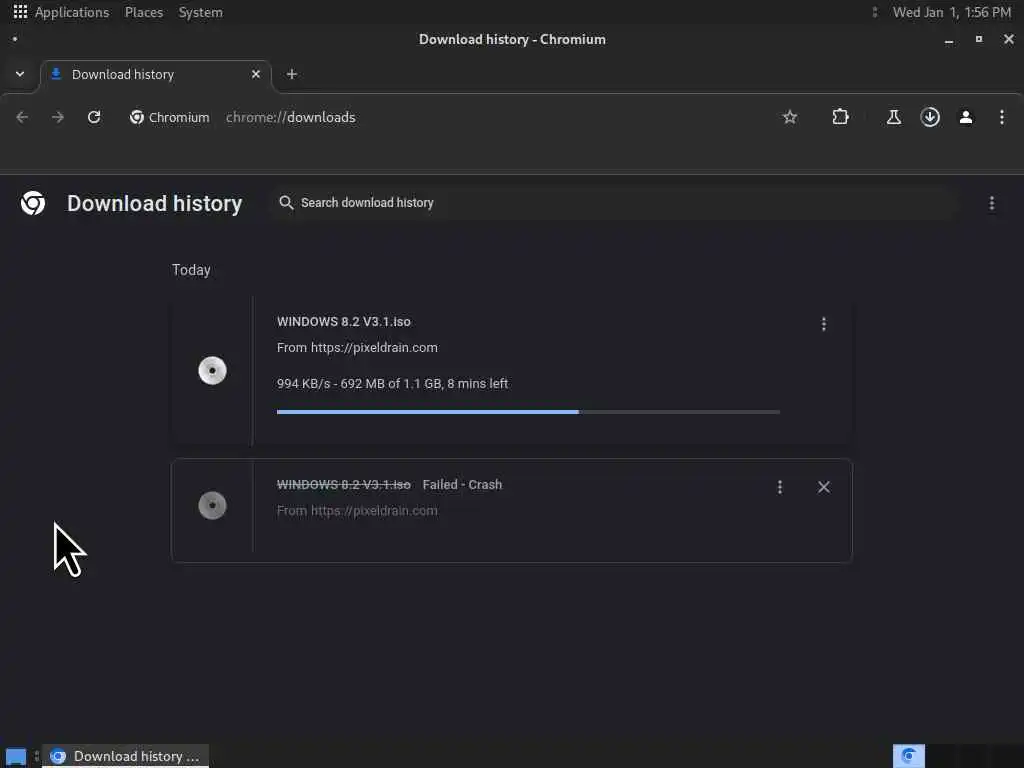Remove the failed download from the list

tap(824, 487)
